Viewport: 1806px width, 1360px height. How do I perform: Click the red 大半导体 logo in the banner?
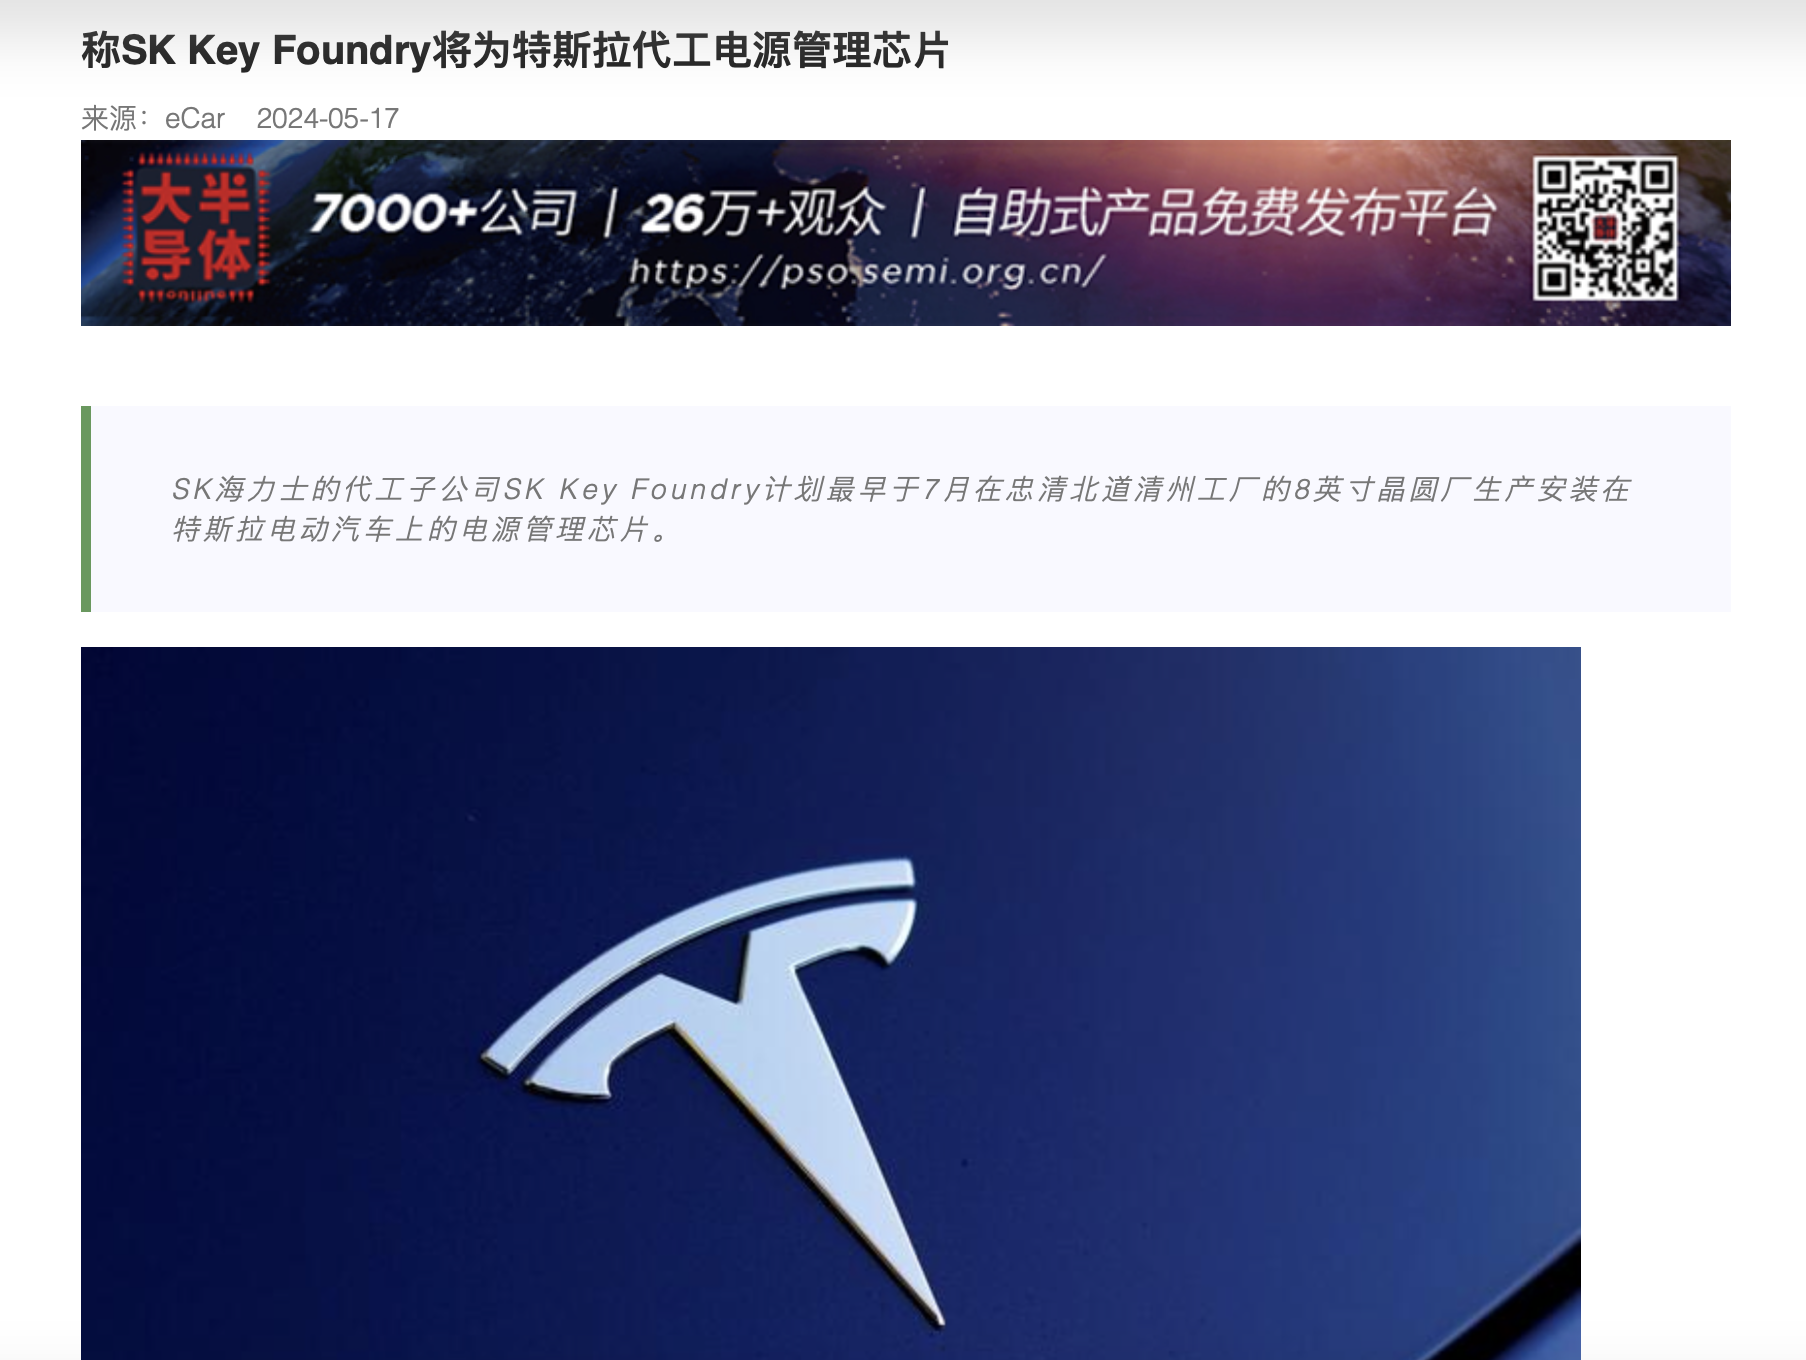(x=195, y=227)
